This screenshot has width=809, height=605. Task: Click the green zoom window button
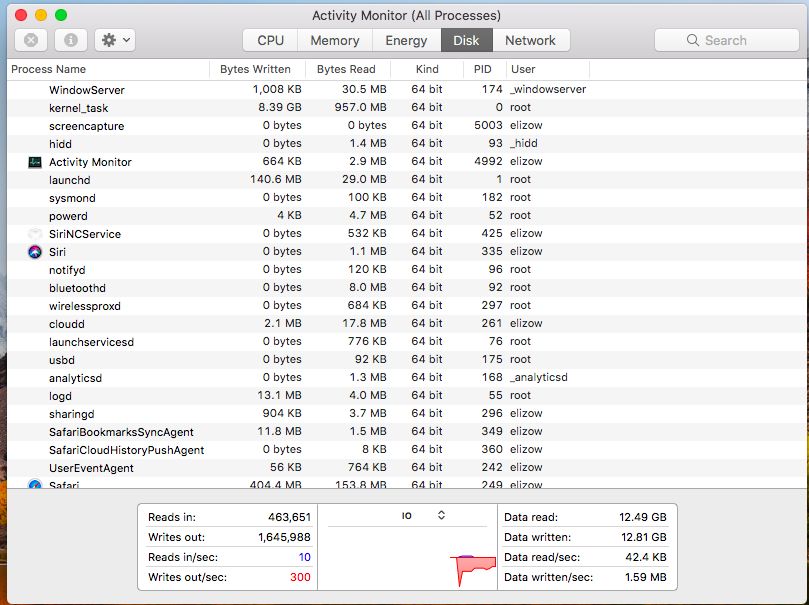point(61,15)
